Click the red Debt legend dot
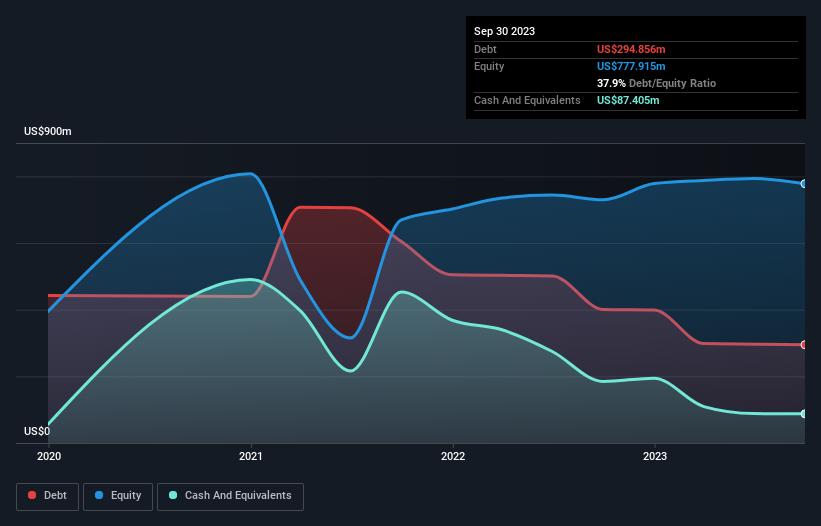 click(32, 495)
